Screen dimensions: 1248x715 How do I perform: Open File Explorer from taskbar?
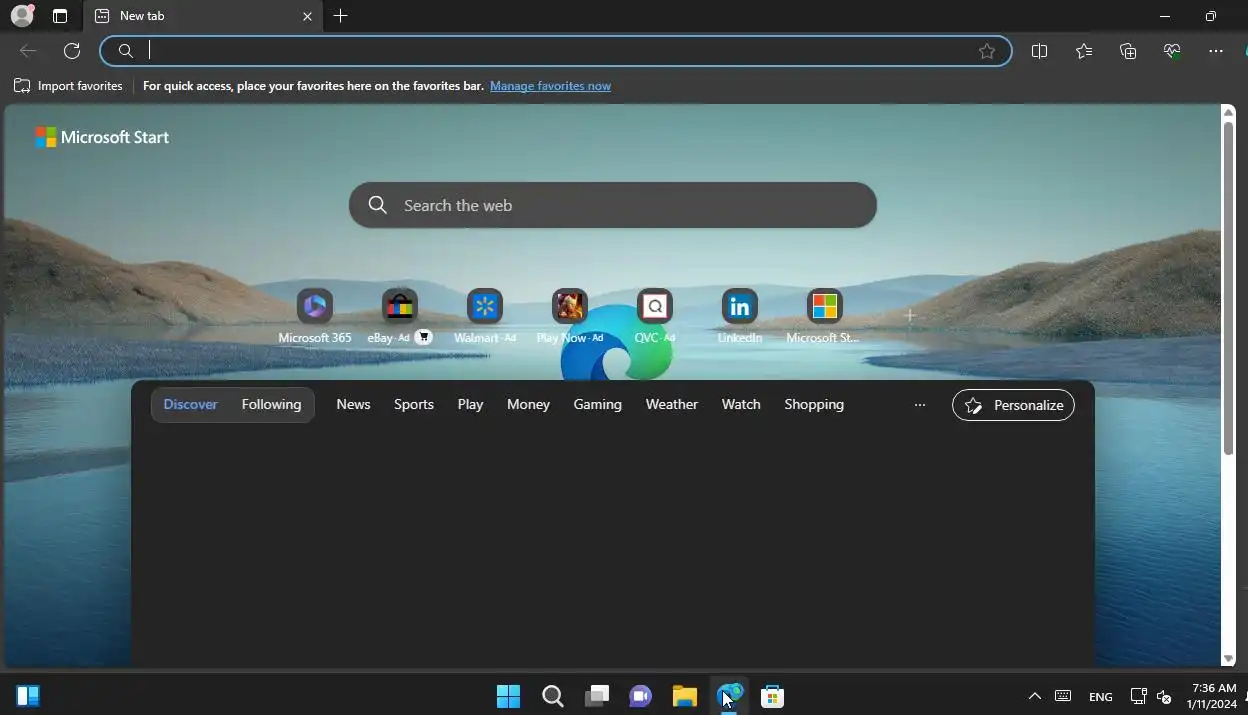tap(684, 696)
